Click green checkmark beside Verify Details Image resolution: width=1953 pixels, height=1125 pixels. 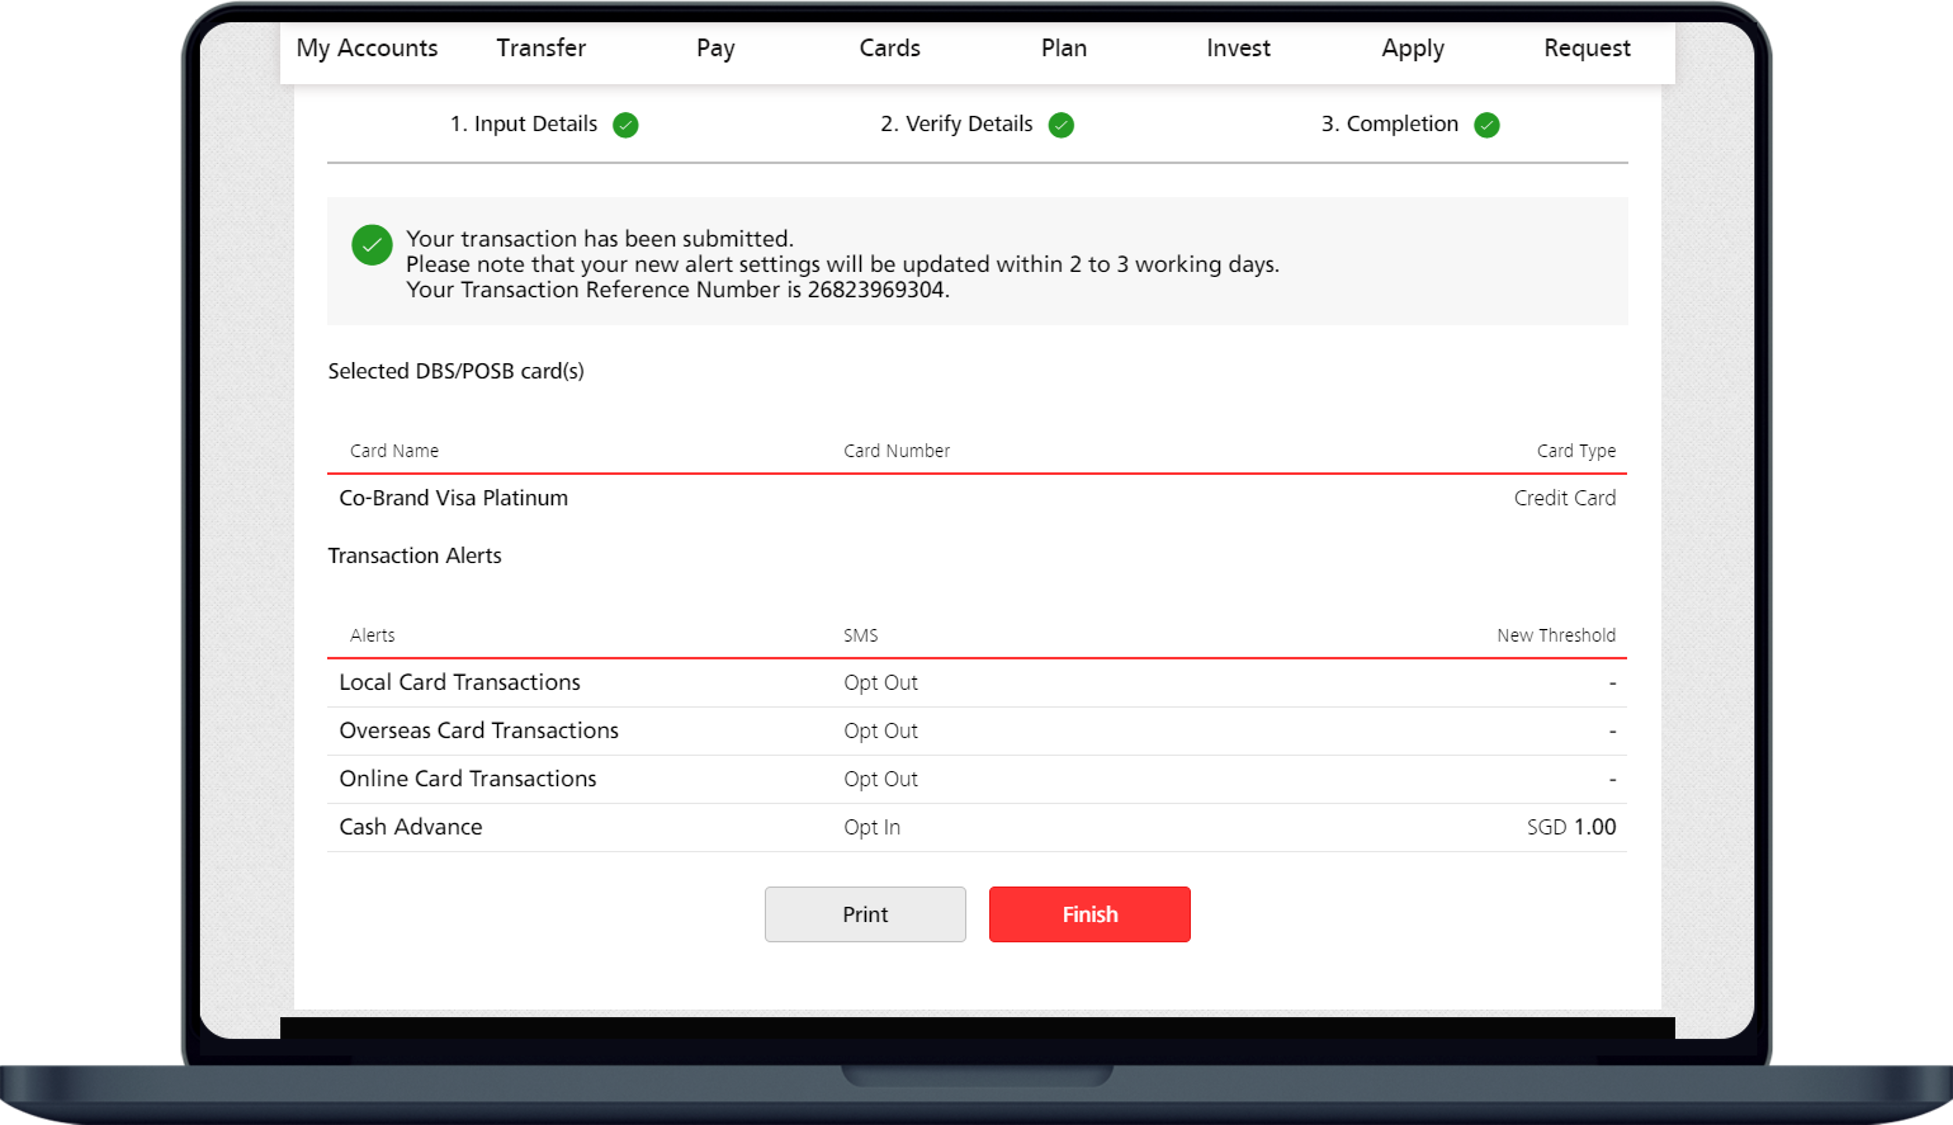tap(1061, 125)
